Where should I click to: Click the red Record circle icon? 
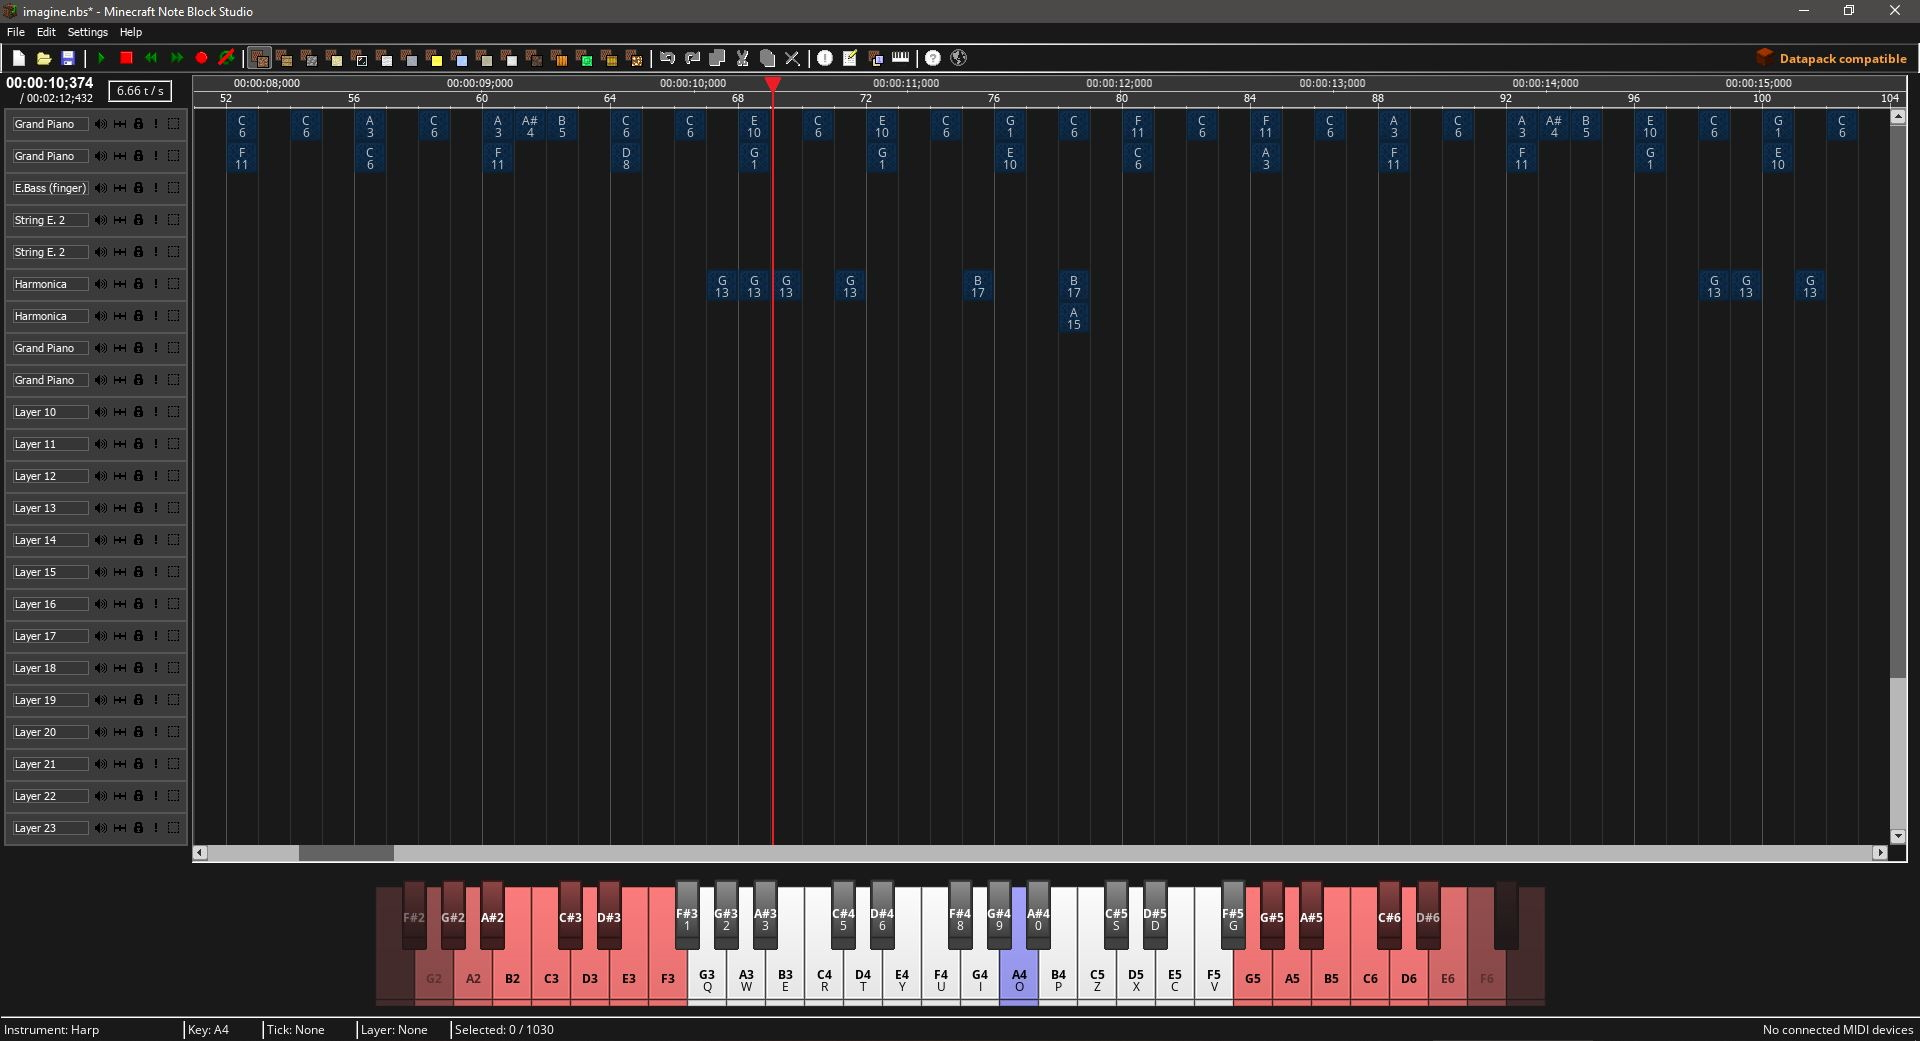click(201, 58)
